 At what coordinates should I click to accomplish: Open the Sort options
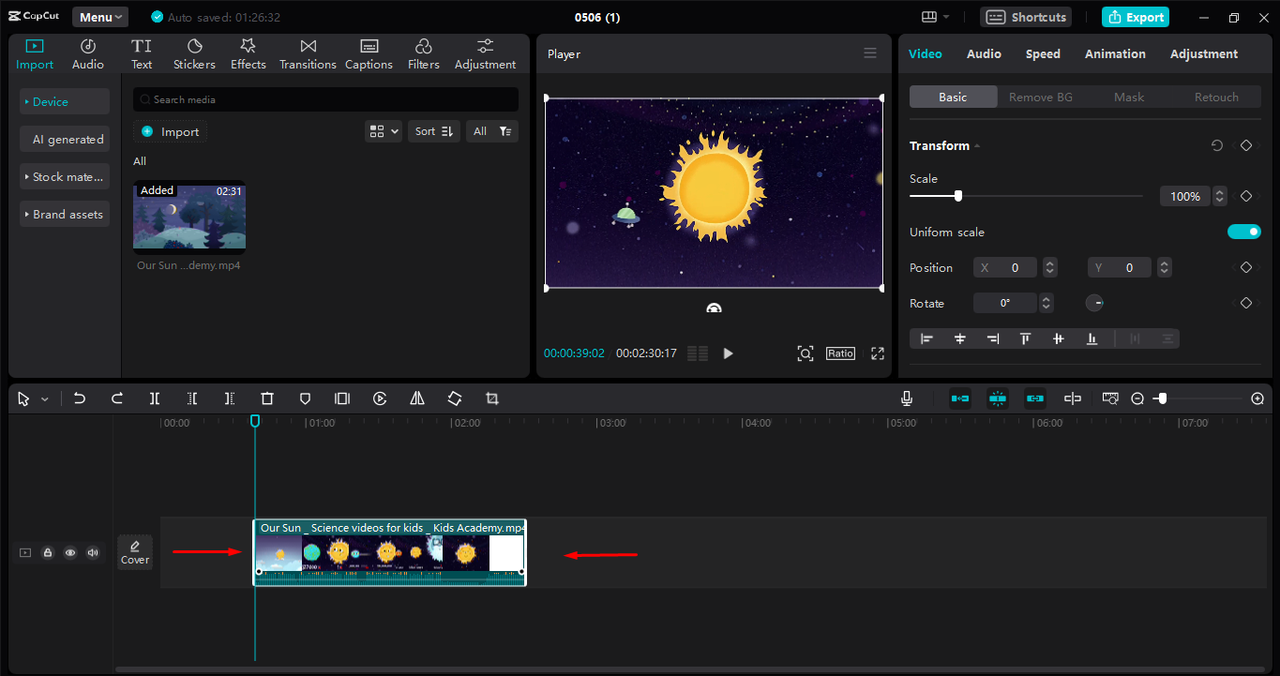pos(434,131)
